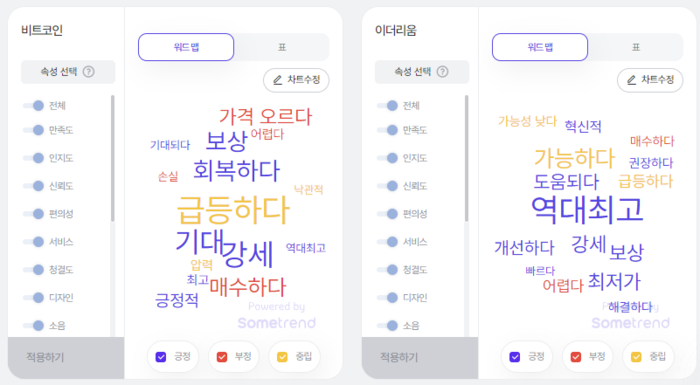This screenshot has width=700, height=385.
Task: Toggle the 디자인 switch in Ethereum panel
Action: pos(388,297)
